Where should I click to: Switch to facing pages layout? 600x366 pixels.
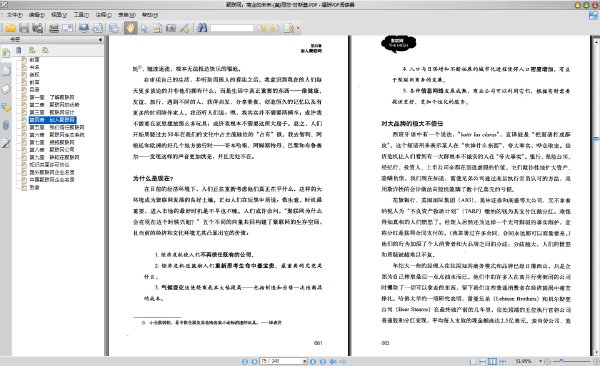point(492,361)
